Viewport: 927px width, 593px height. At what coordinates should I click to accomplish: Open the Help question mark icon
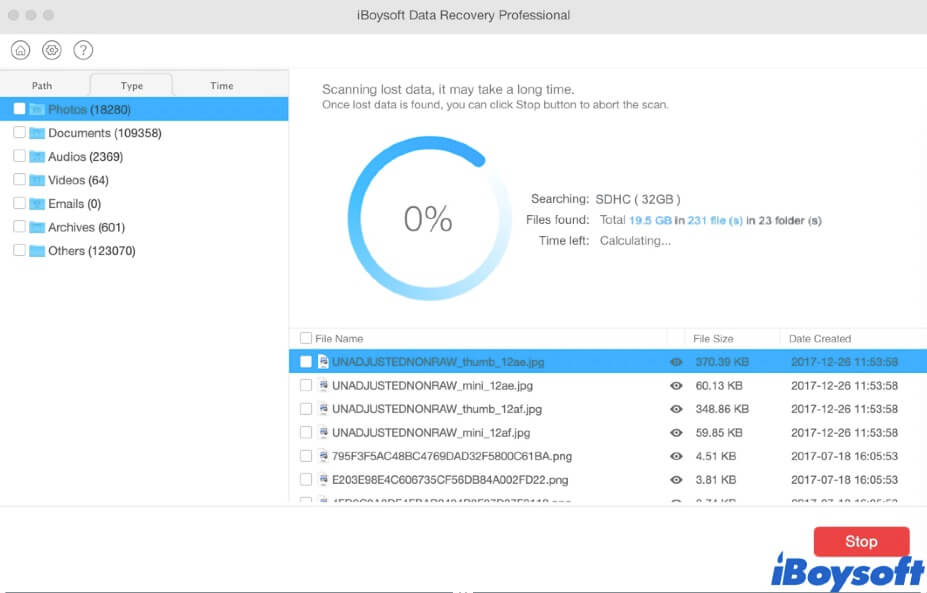coord(83,50)
